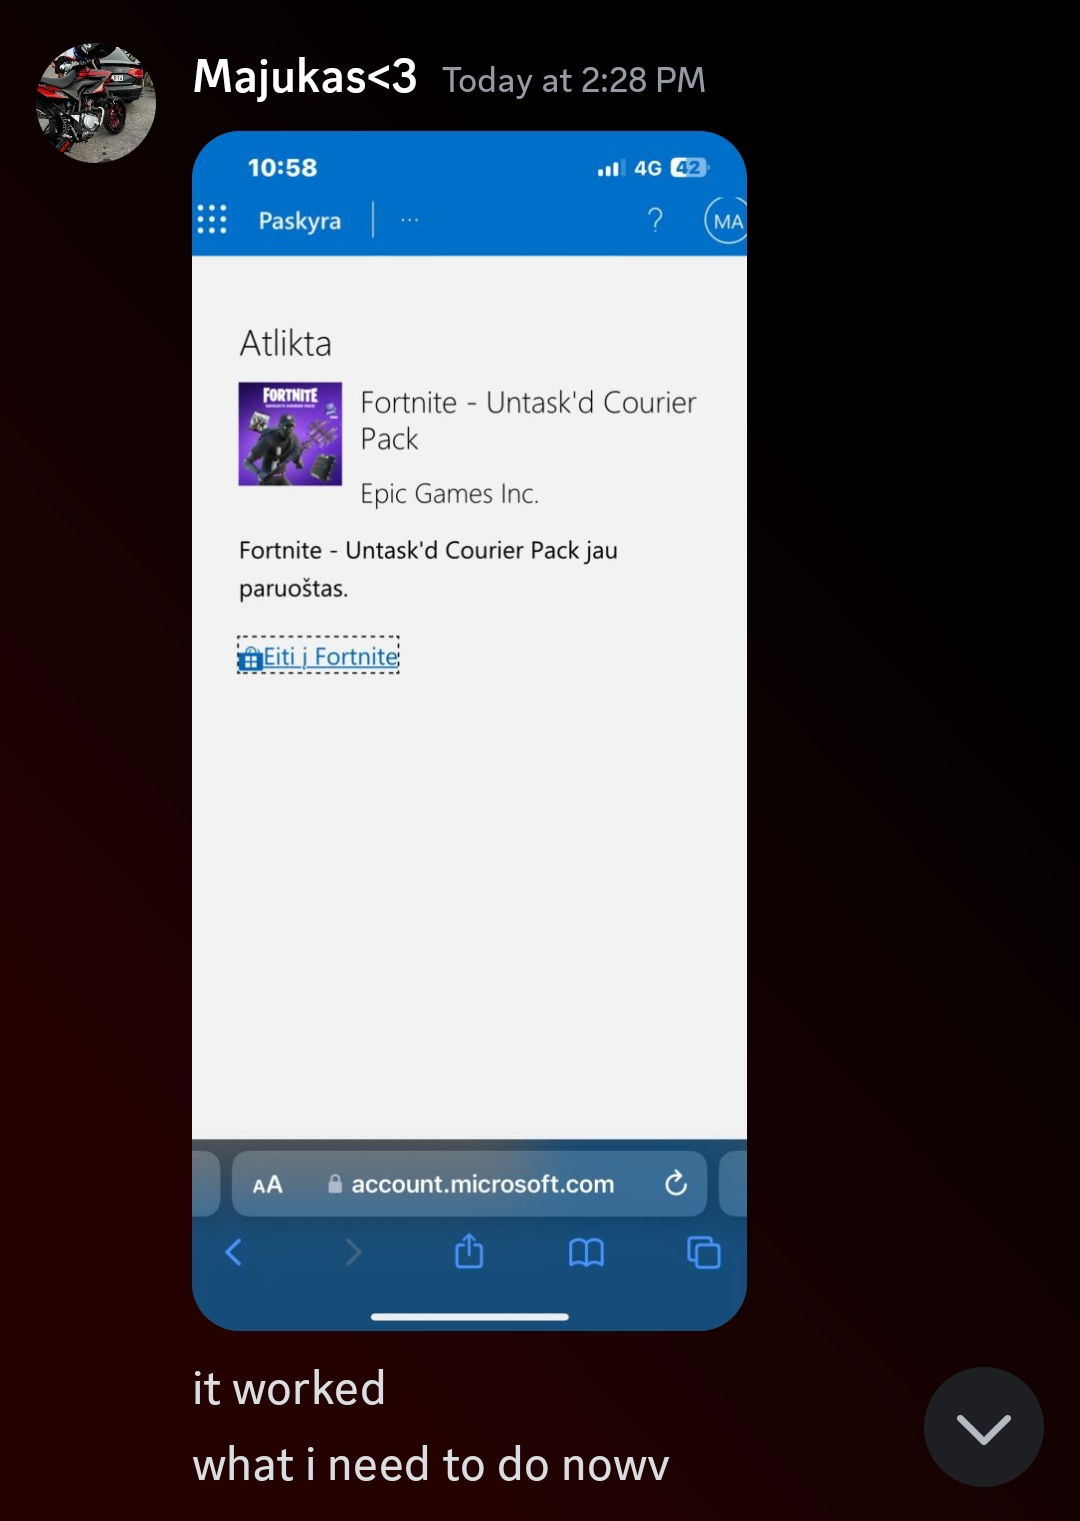
Task: Tap the lock icon in address bar
Action: (x=335, y=1184)
